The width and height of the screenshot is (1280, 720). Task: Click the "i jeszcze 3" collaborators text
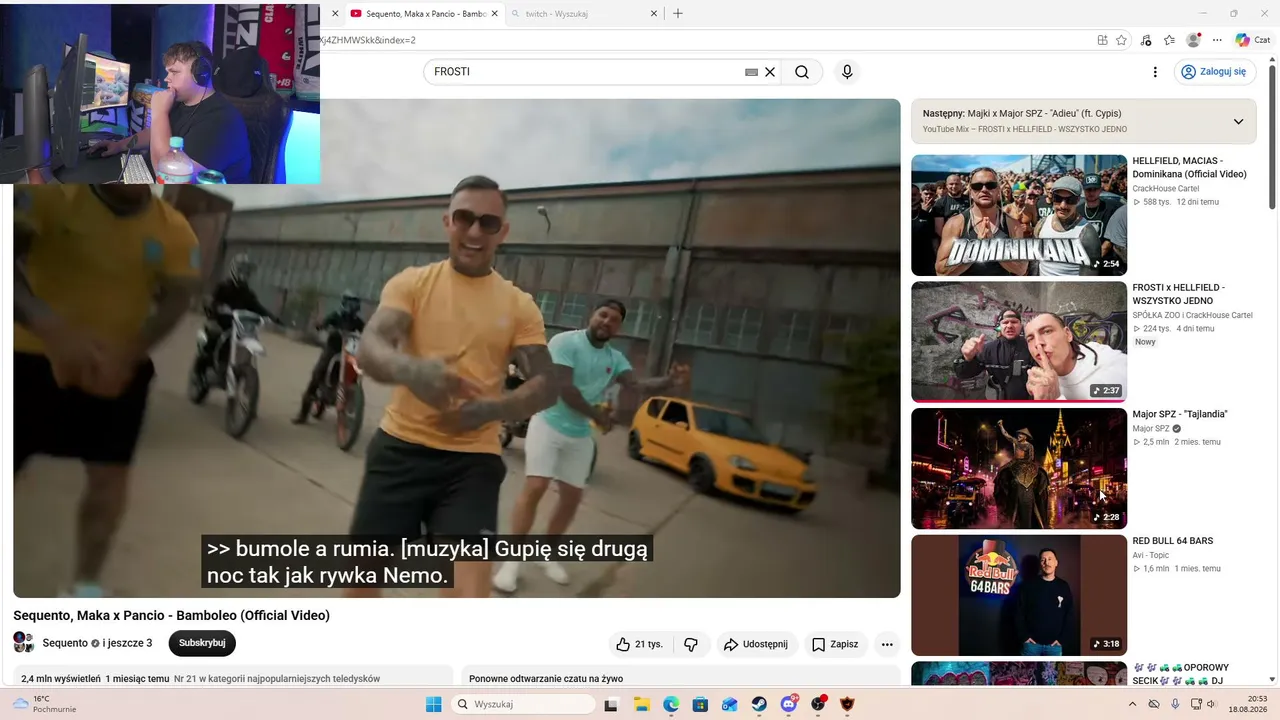pos(127,643)
